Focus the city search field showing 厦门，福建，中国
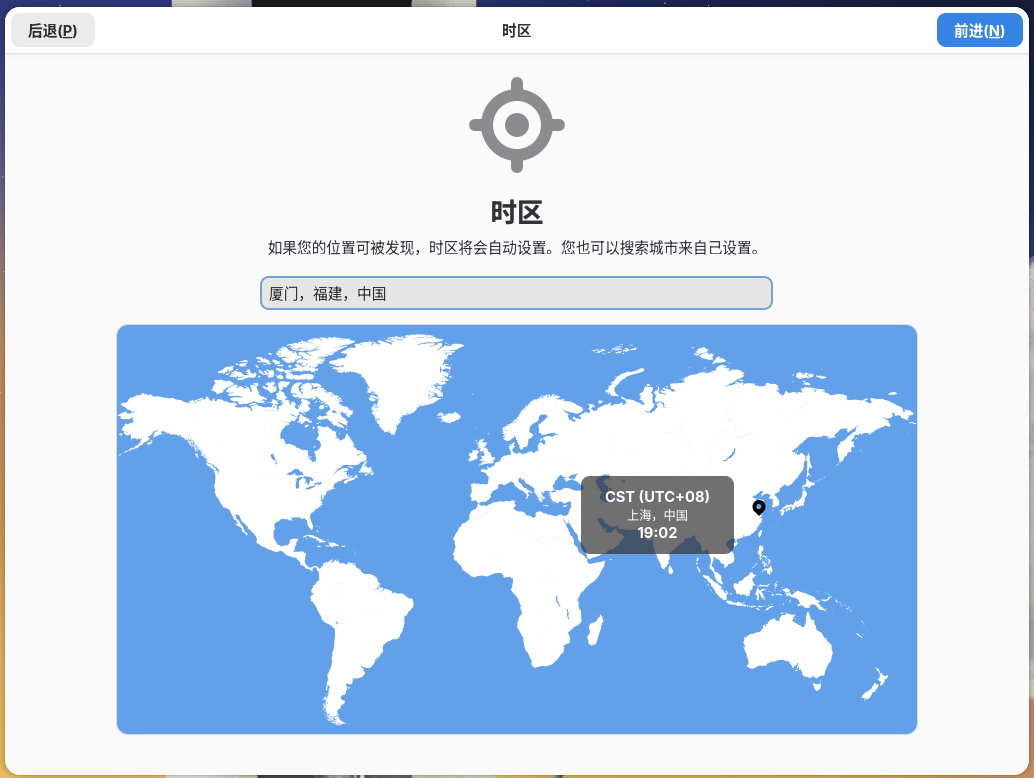This screenshot has width=1034, height=778. [516, 294]
